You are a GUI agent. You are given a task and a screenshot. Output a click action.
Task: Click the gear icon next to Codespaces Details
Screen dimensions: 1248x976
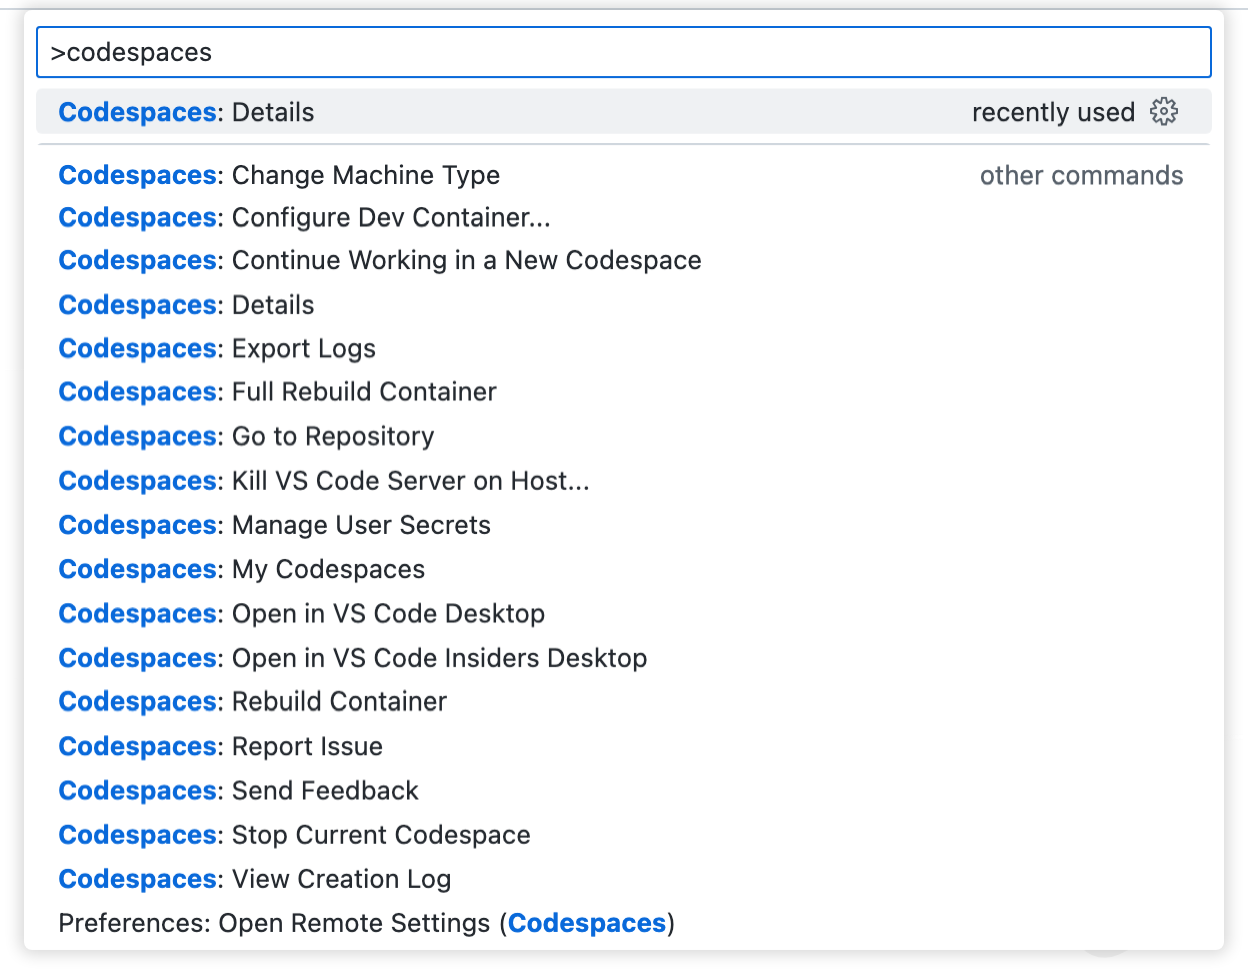1164,112
